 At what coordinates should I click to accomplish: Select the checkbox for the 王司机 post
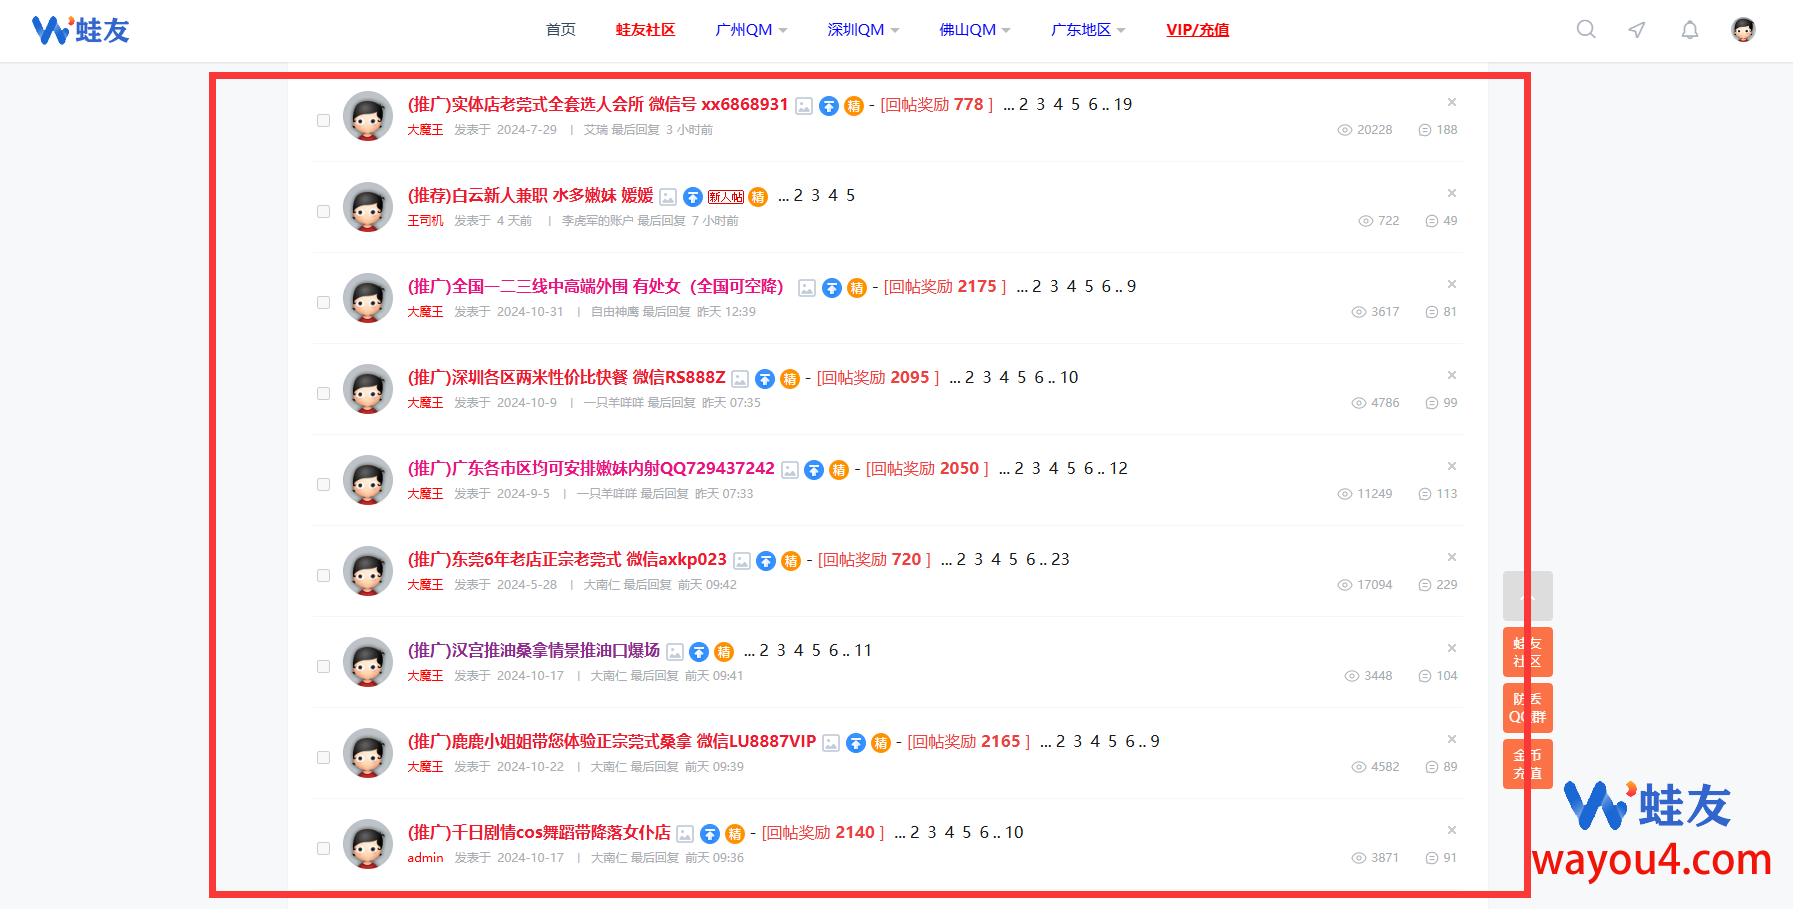pyautogui.click(x=323, y=212)
